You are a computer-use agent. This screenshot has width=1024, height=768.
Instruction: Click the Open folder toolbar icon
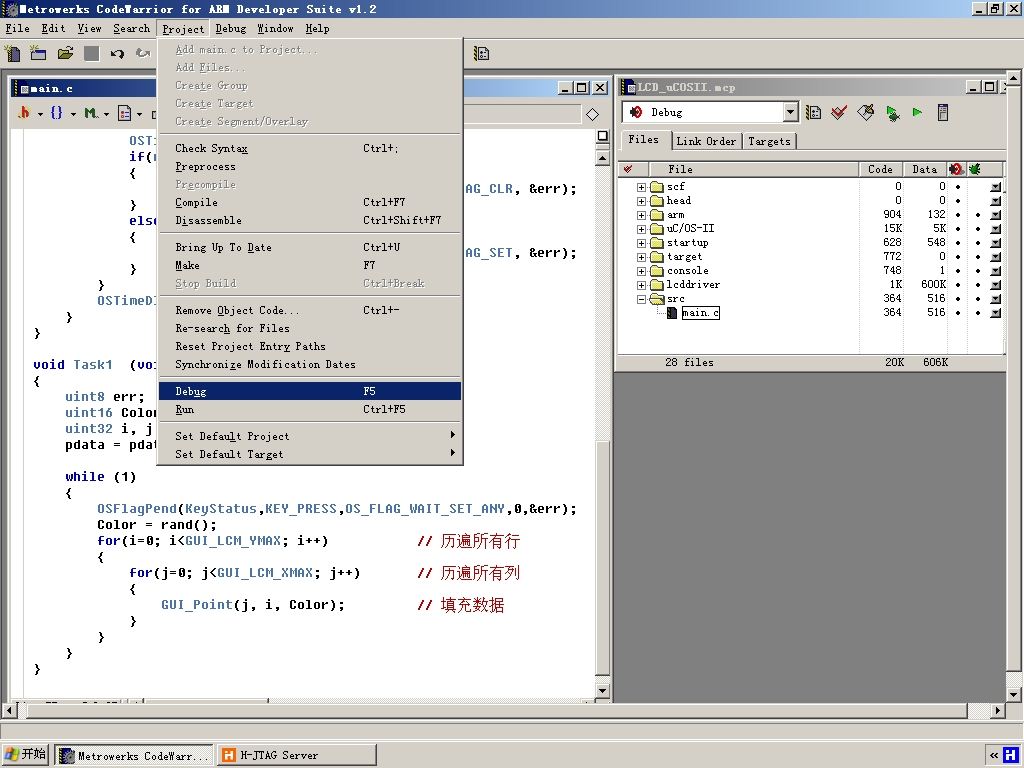(65, 53)
